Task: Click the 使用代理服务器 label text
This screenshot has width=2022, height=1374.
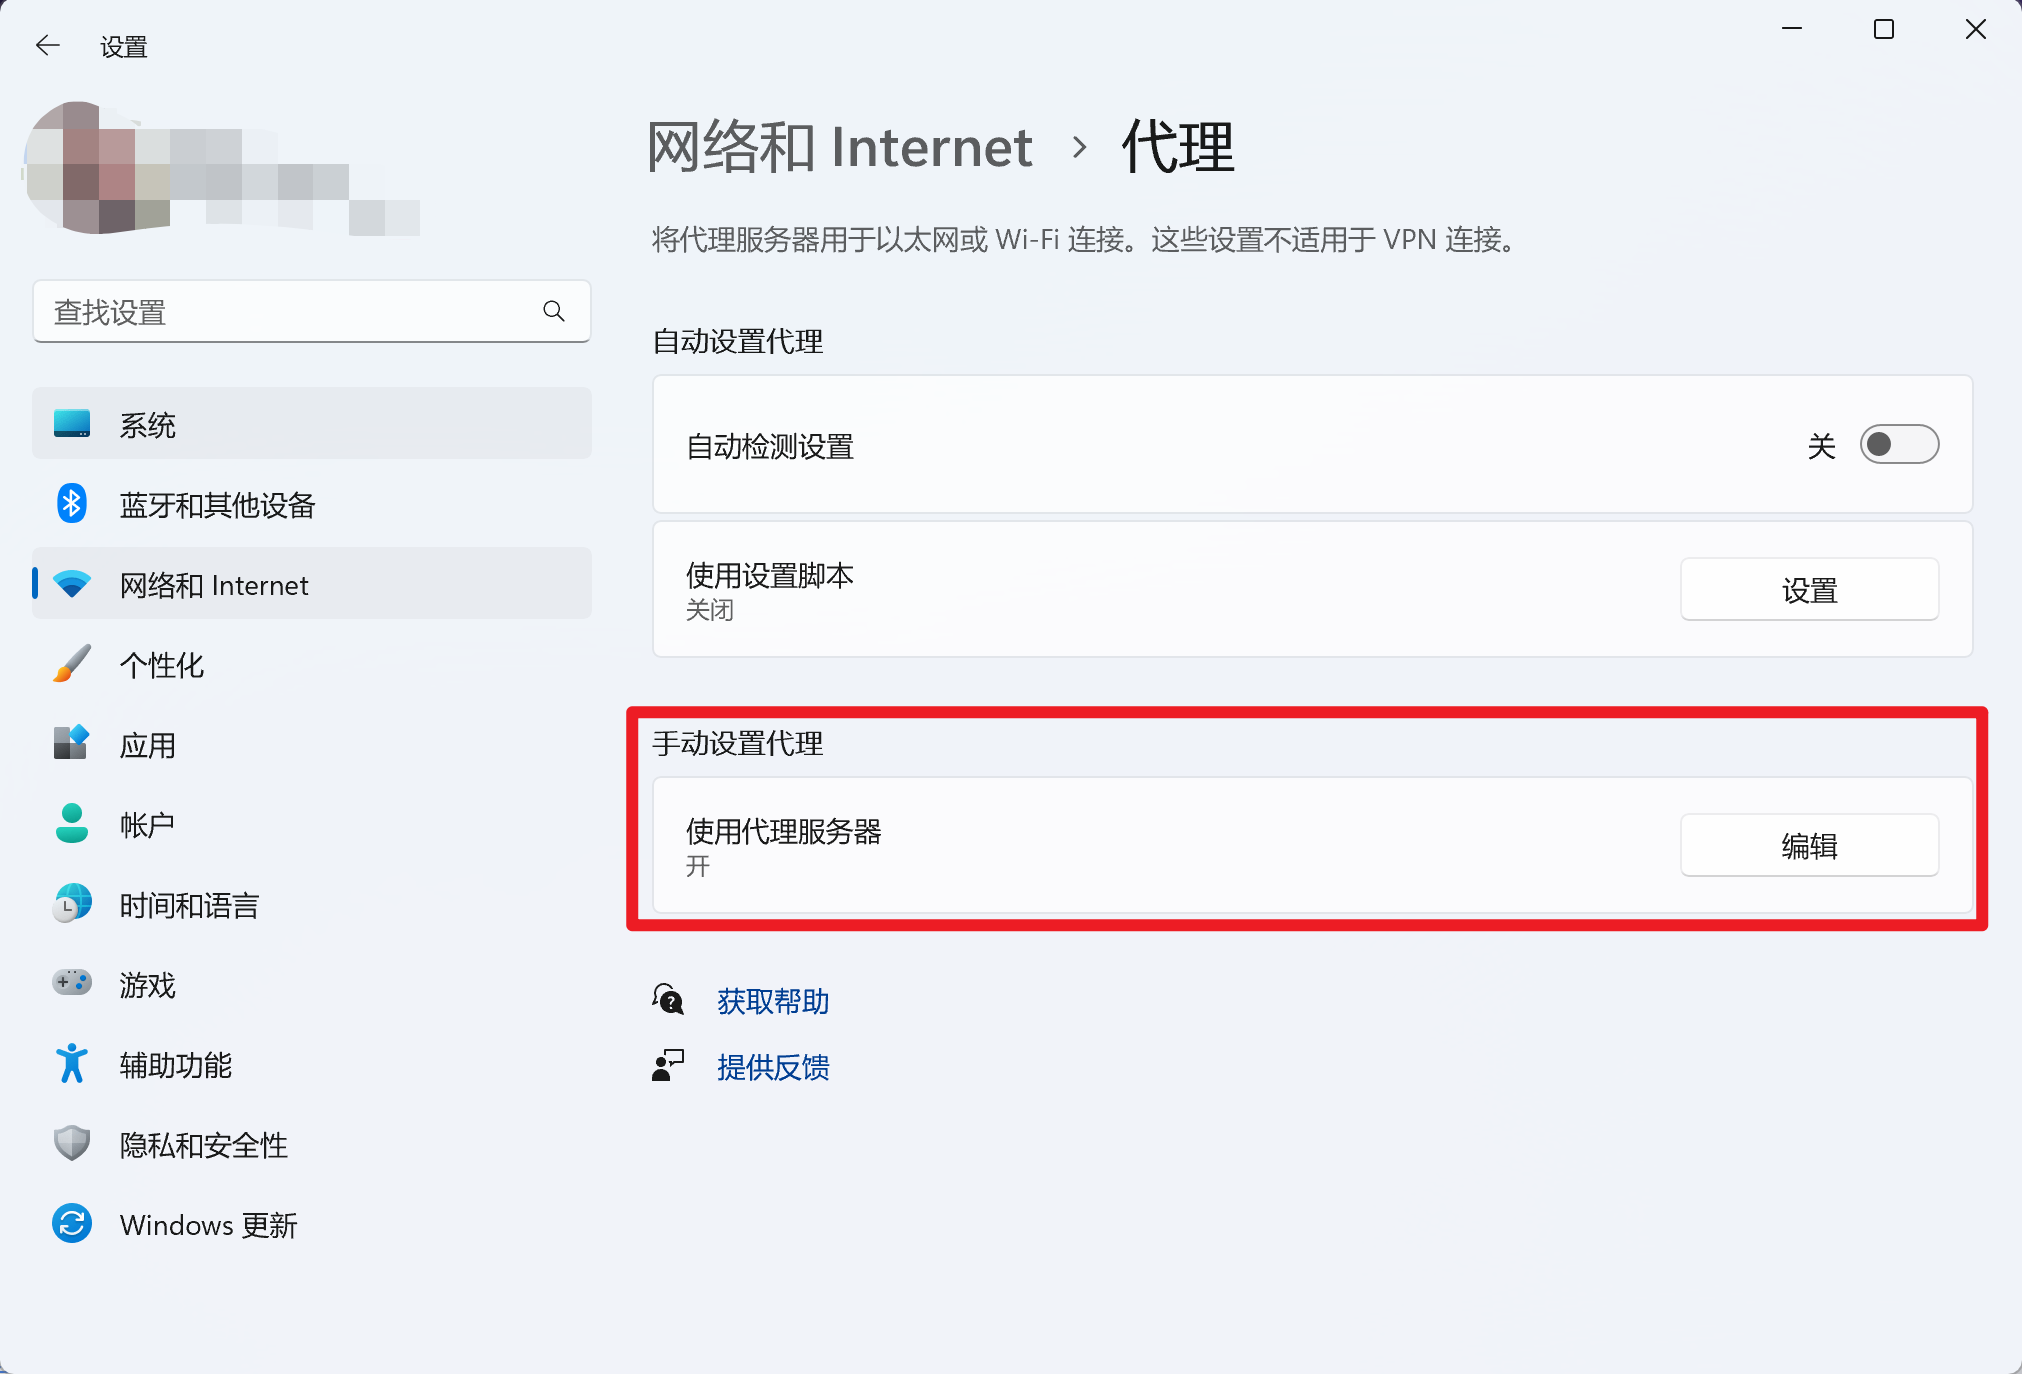Action: 784,831
